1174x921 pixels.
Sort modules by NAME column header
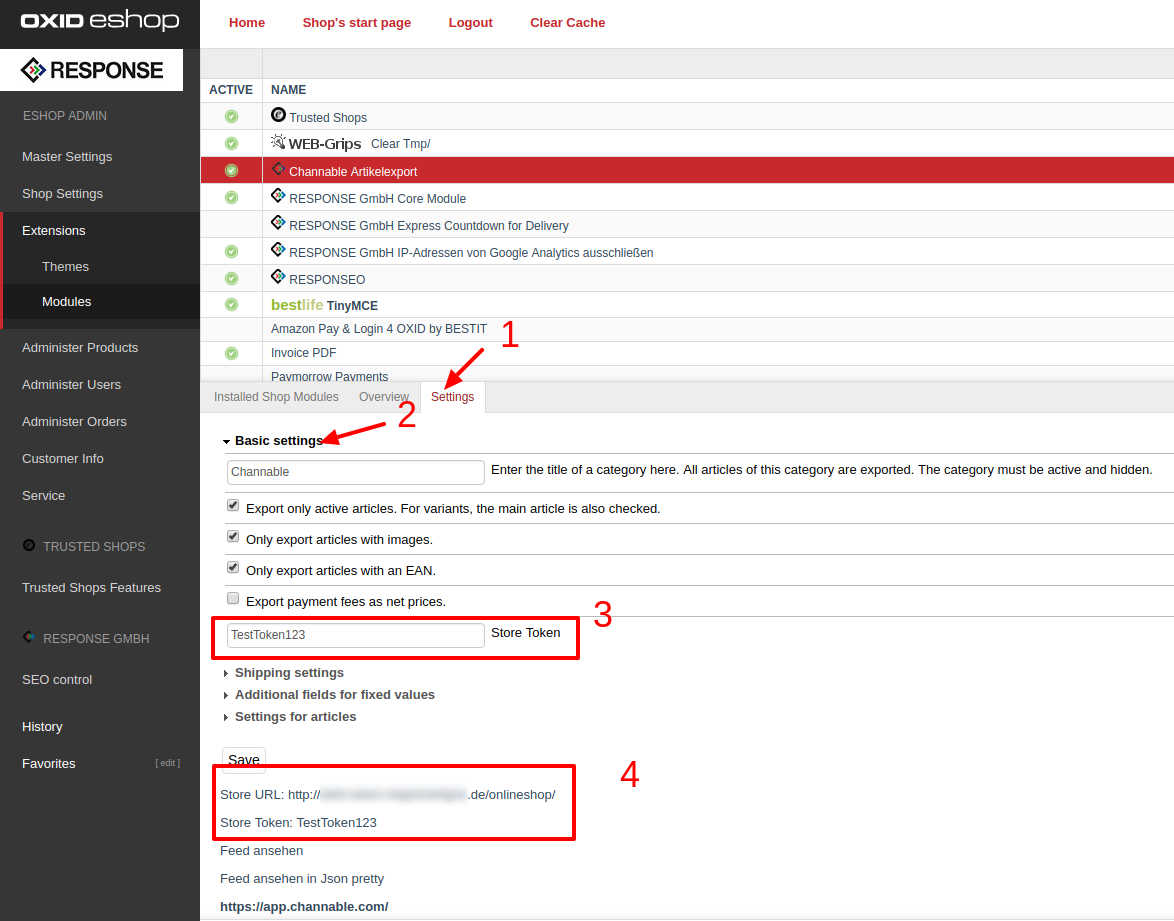point(288,90)
